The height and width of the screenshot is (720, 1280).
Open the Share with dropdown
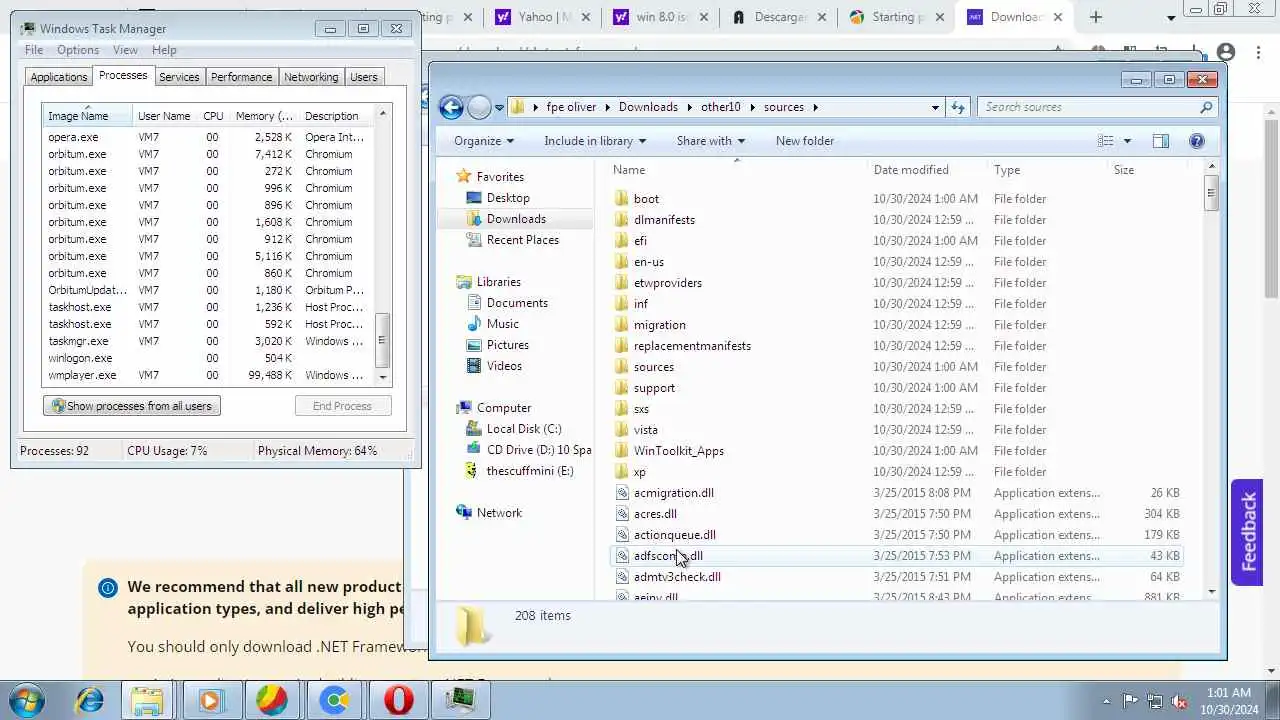[711, 141]
